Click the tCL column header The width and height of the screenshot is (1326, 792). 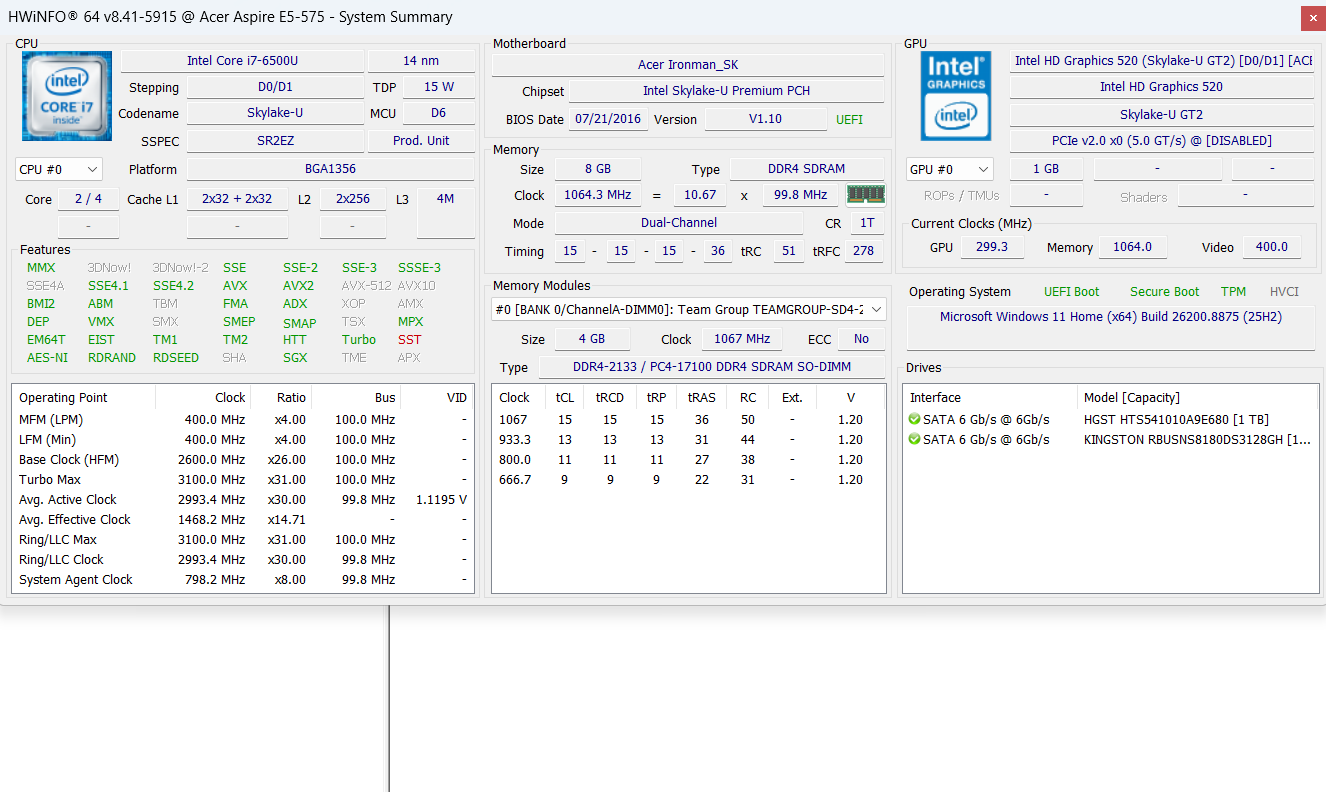tap(566, 397)
